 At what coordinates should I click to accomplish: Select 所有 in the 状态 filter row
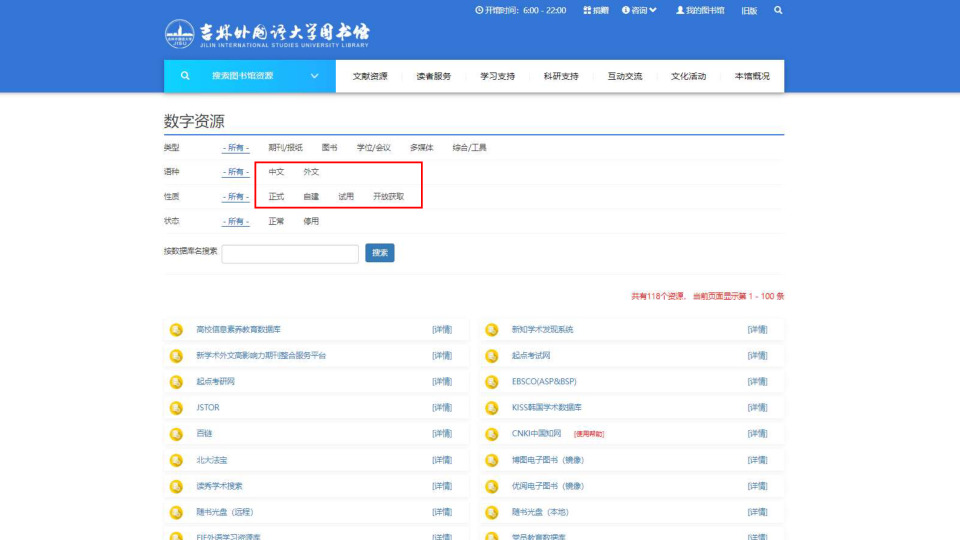(x=236, y=221)
